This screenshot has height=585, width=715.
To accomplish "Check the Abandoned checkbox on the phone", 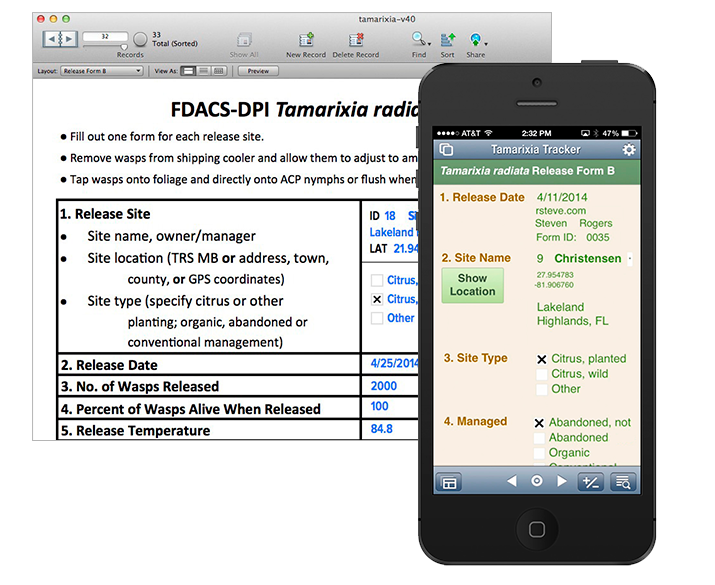I will point(539,438).
